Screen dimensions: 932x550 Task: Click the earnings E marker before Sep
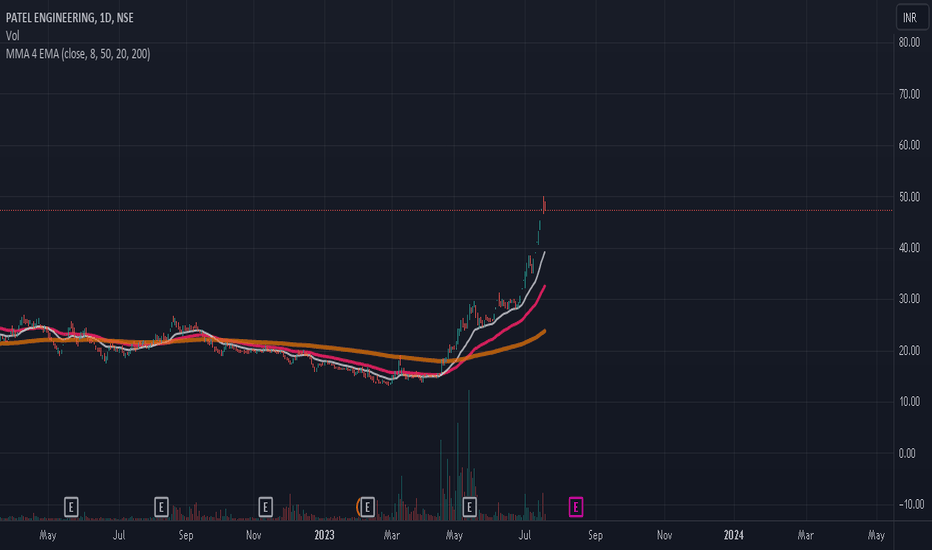click(161, 507)
